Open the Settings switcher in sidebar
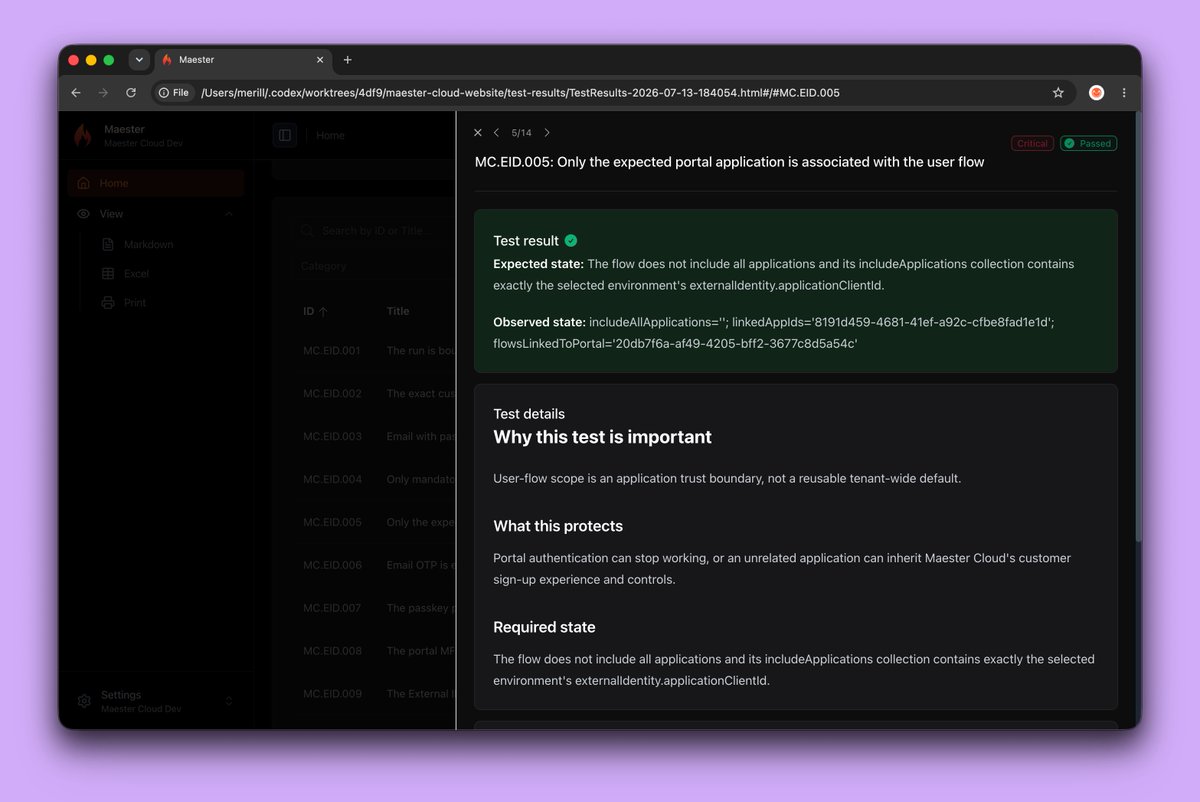The width and height of the screenshot is (1200, 802). coord(156,701)
